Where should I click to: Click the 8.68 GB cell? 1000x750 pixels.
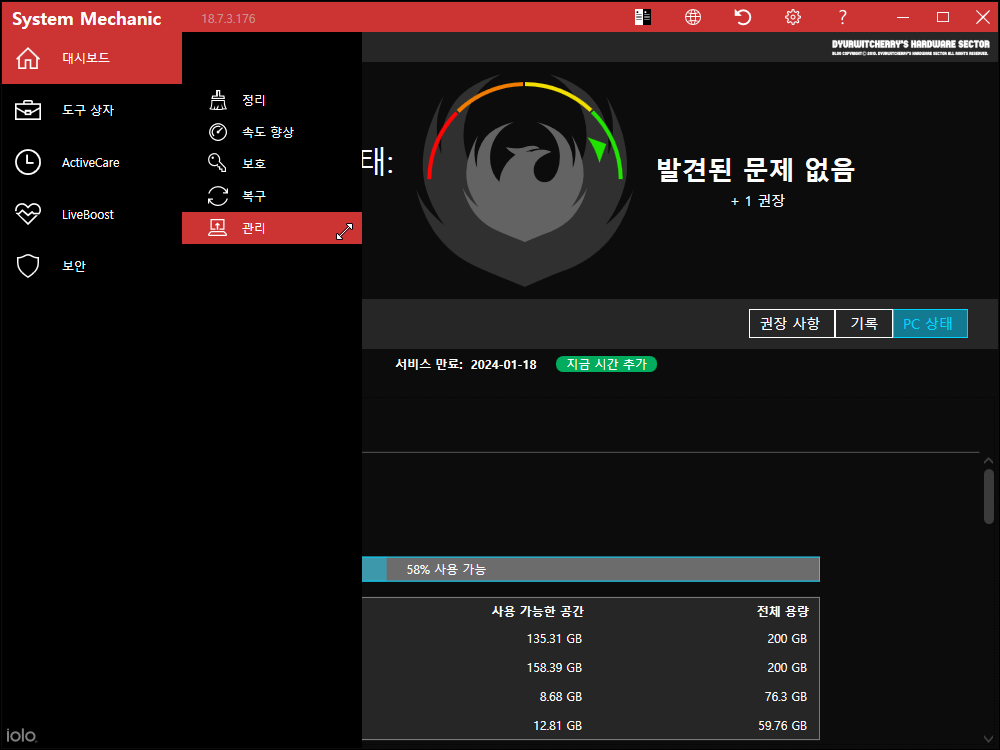coord(561,697)
